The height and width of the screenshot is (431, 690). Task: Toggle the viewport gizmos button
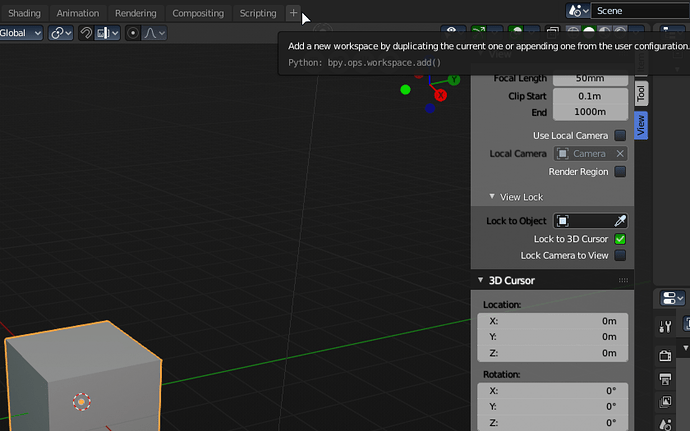tap(478, 32)
